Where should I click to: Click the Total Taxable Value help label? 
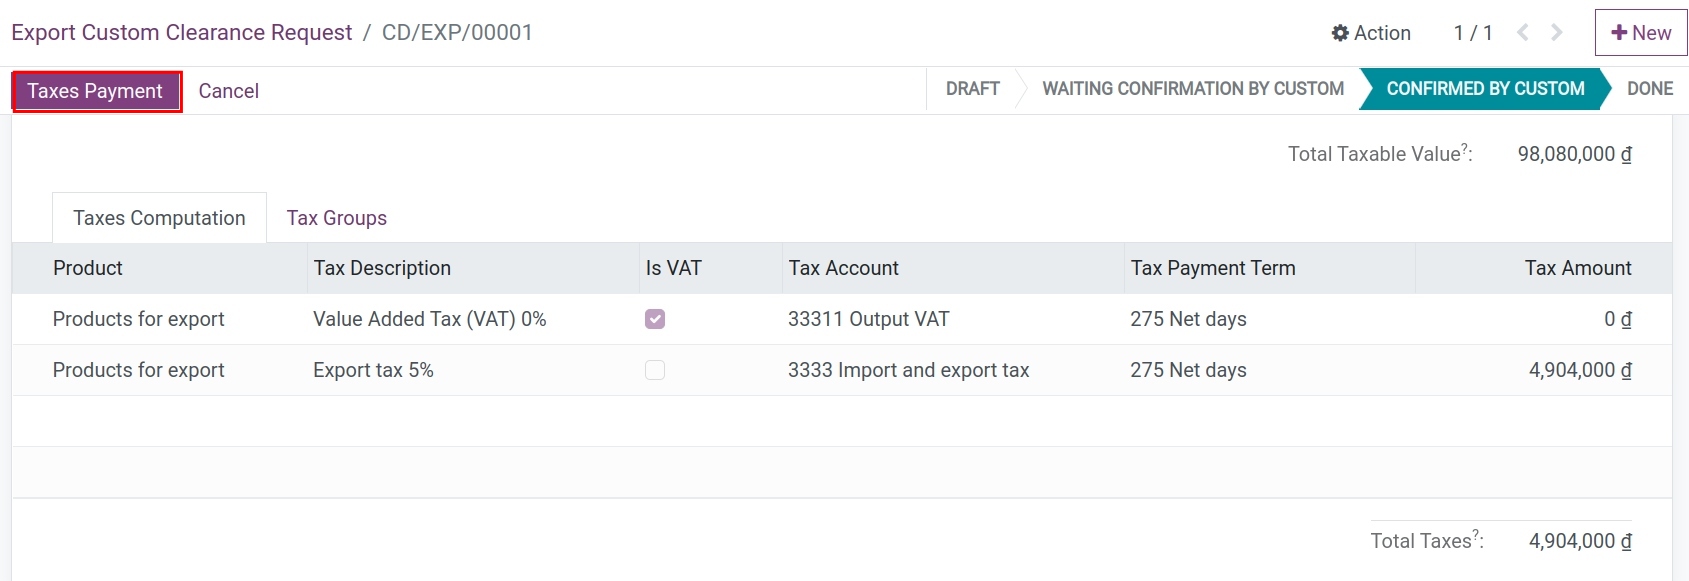pos(1380,154)
